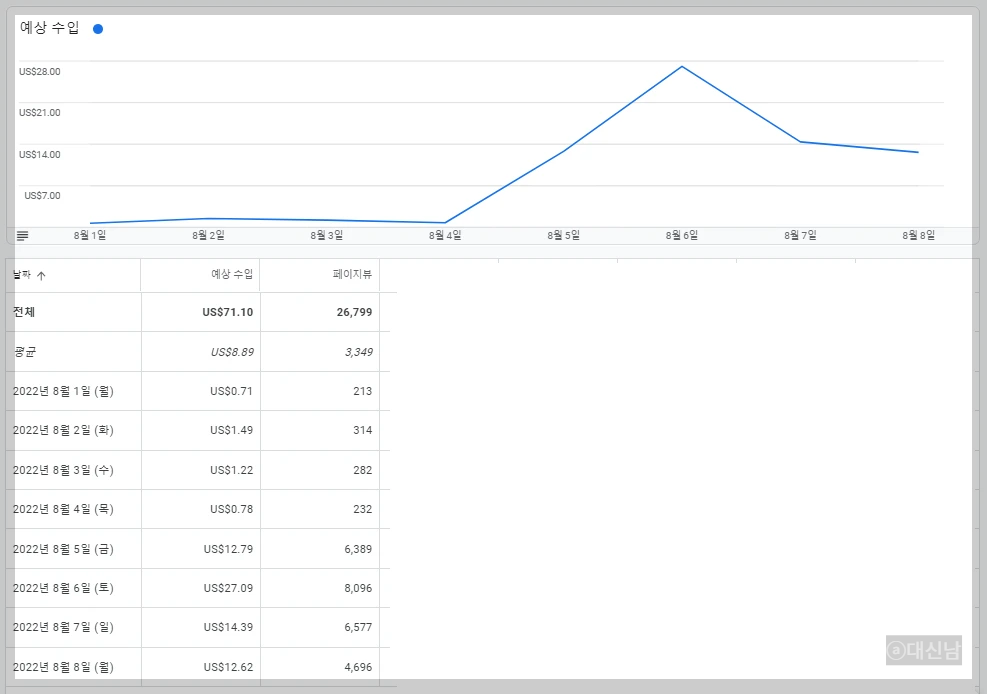987x694 pixels.
Task: Select pageview cell 213
Action: [363, 391]
